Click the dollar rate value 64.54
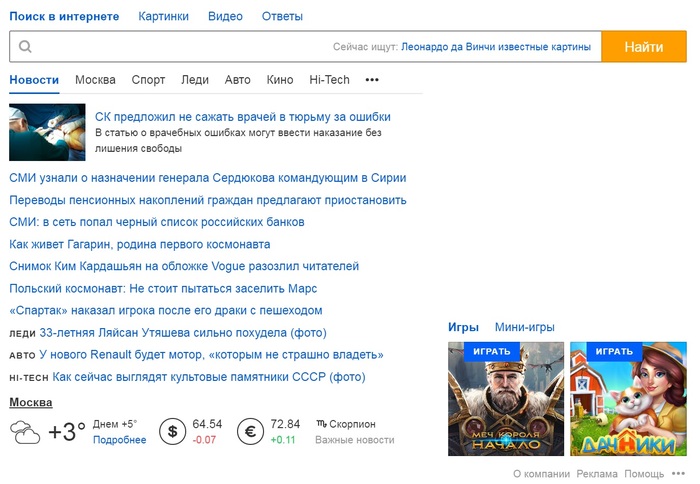 click(x=207, y=424)
